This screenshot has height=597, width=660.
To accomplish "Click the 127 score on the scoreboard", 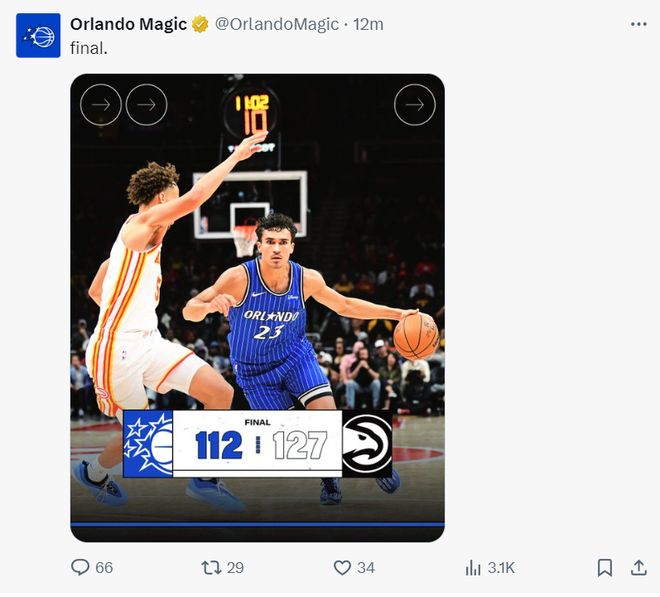I will click(x=300, y=445).
